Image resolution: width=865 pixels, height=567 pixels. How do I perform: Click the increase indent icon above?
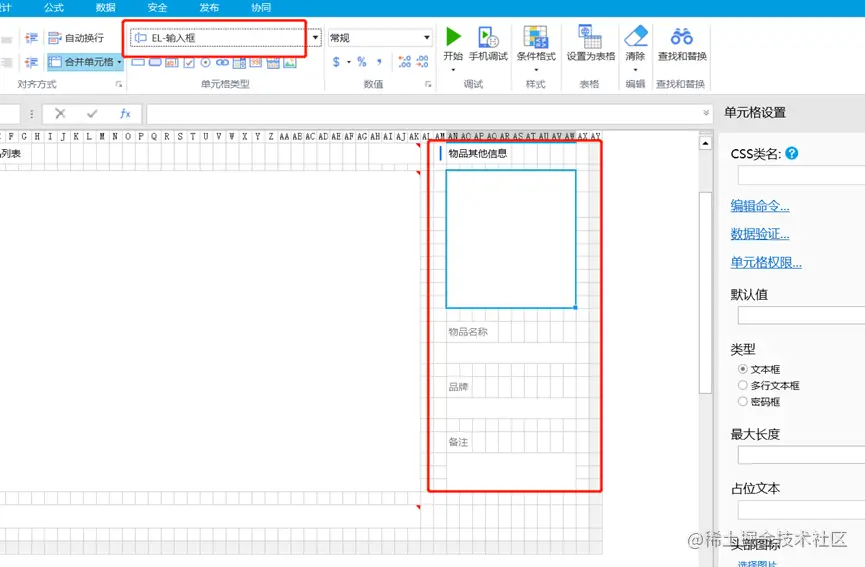click(31, 38)
